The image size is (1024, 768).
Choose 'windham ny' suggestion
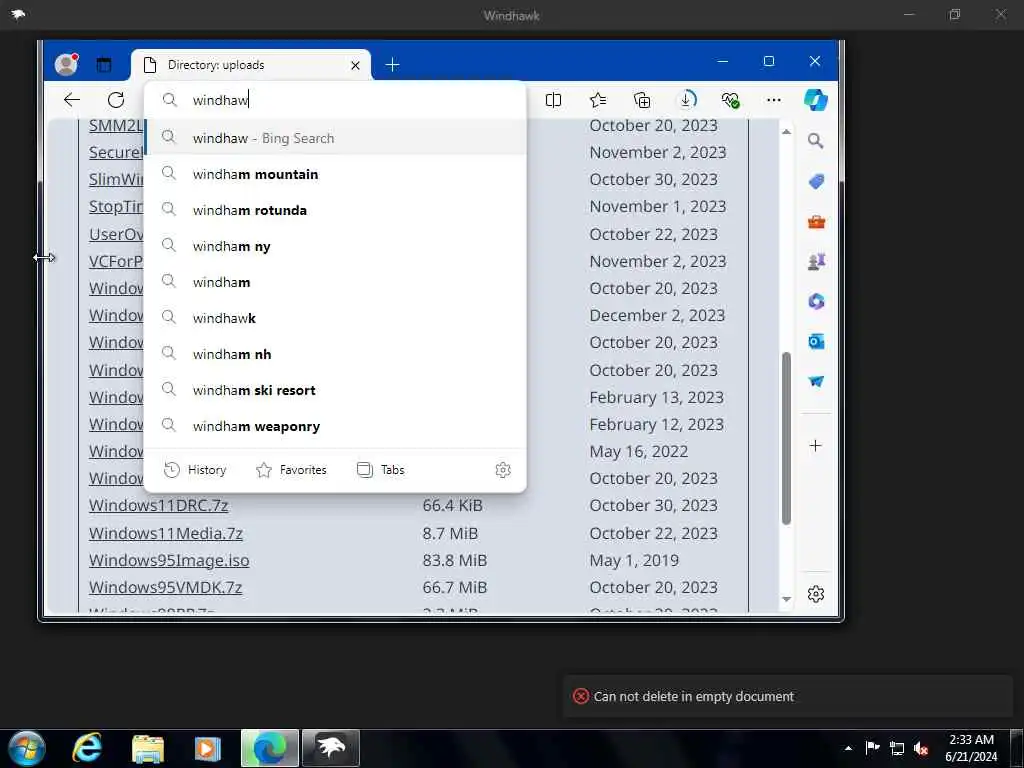[335, 246]
